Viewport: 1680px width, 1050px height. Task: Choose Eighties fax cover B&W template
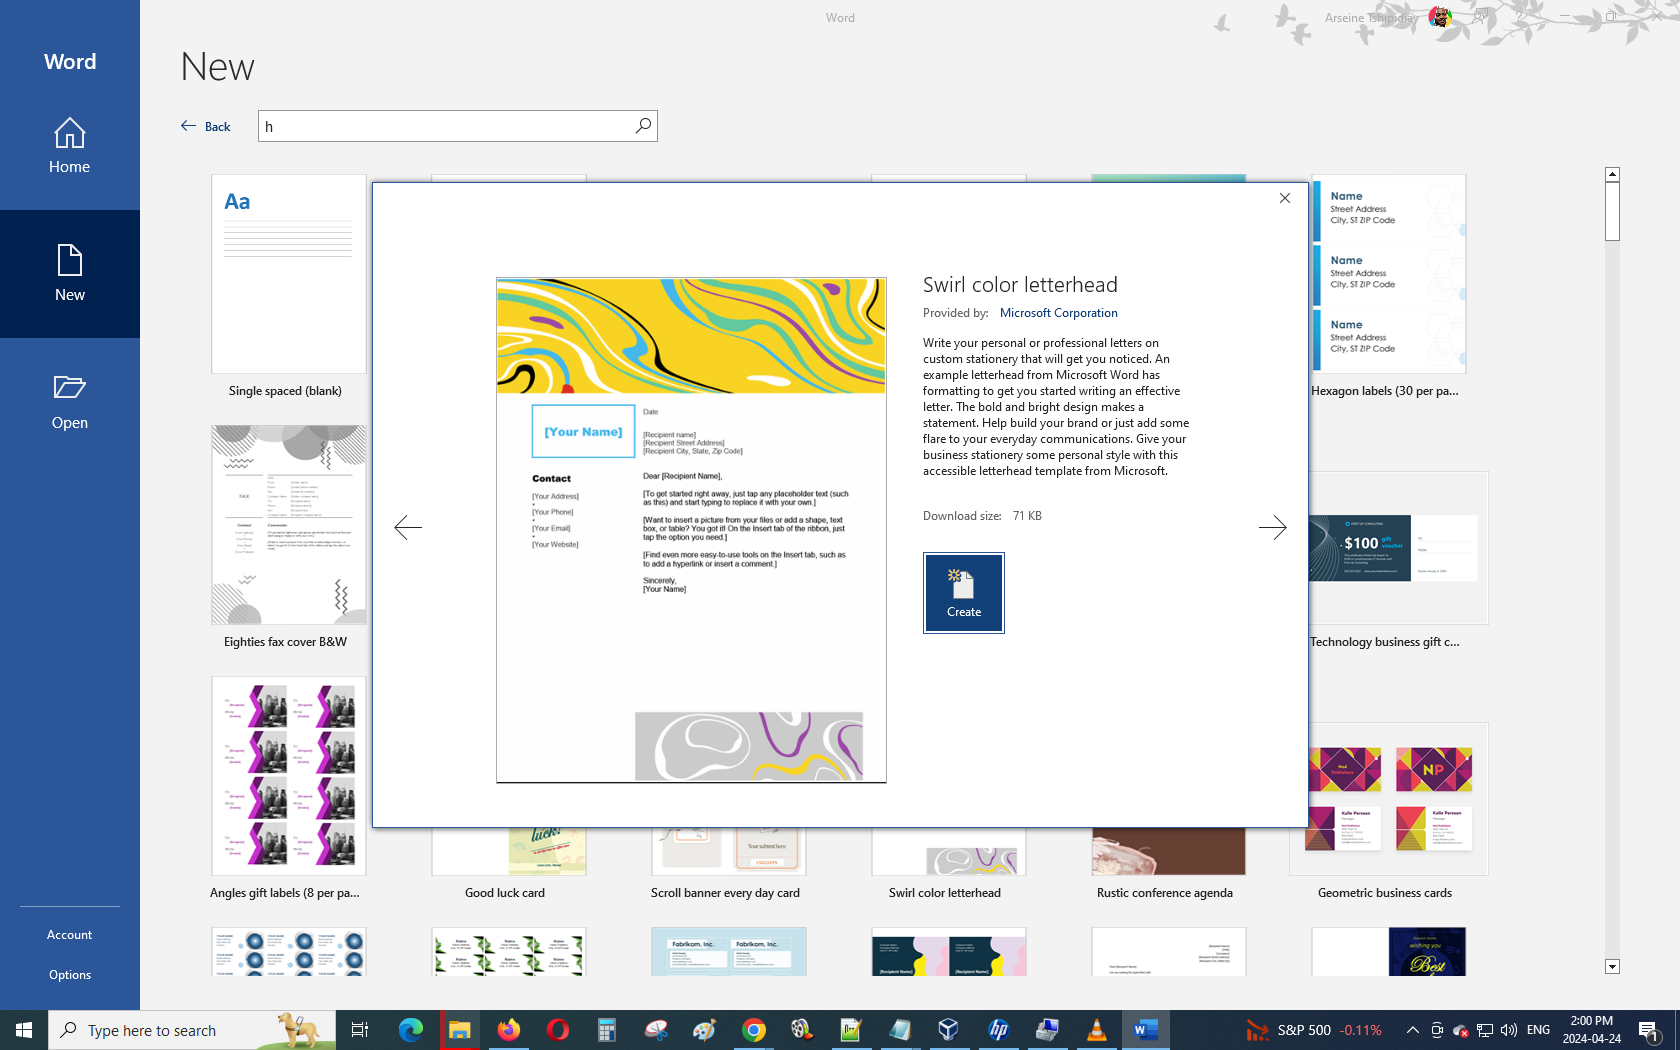pyautogui.click(x=288, y=526)
